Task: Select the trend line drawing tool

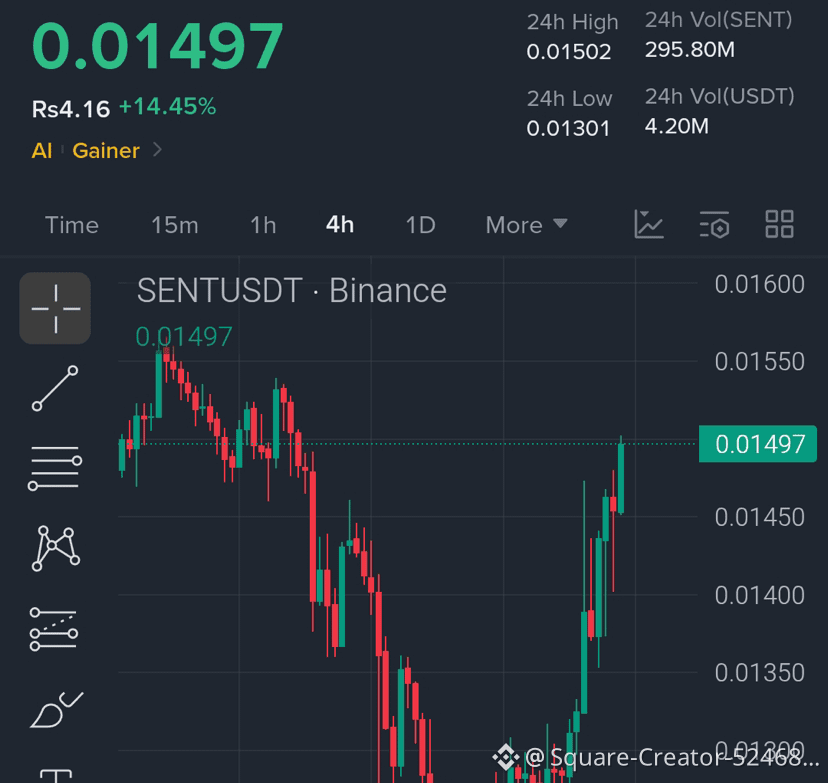Action: click(x=55, y=388)
